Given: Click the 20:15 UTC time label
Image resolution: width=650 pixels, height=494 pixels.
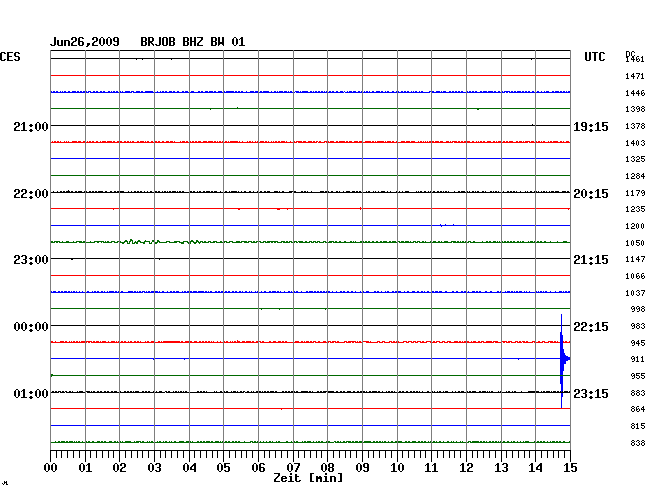Looking at the screenshot, I should (591, 194).
